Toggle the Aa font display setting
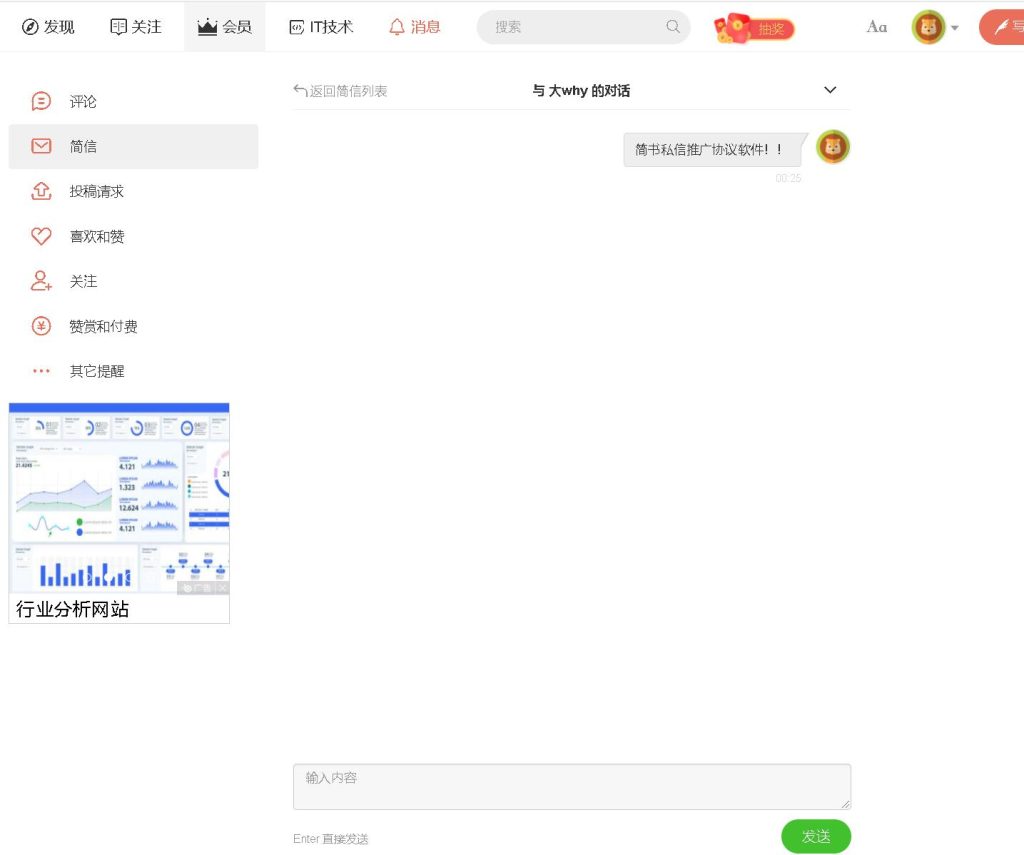 pyautogui.click(x=877, y=27)
